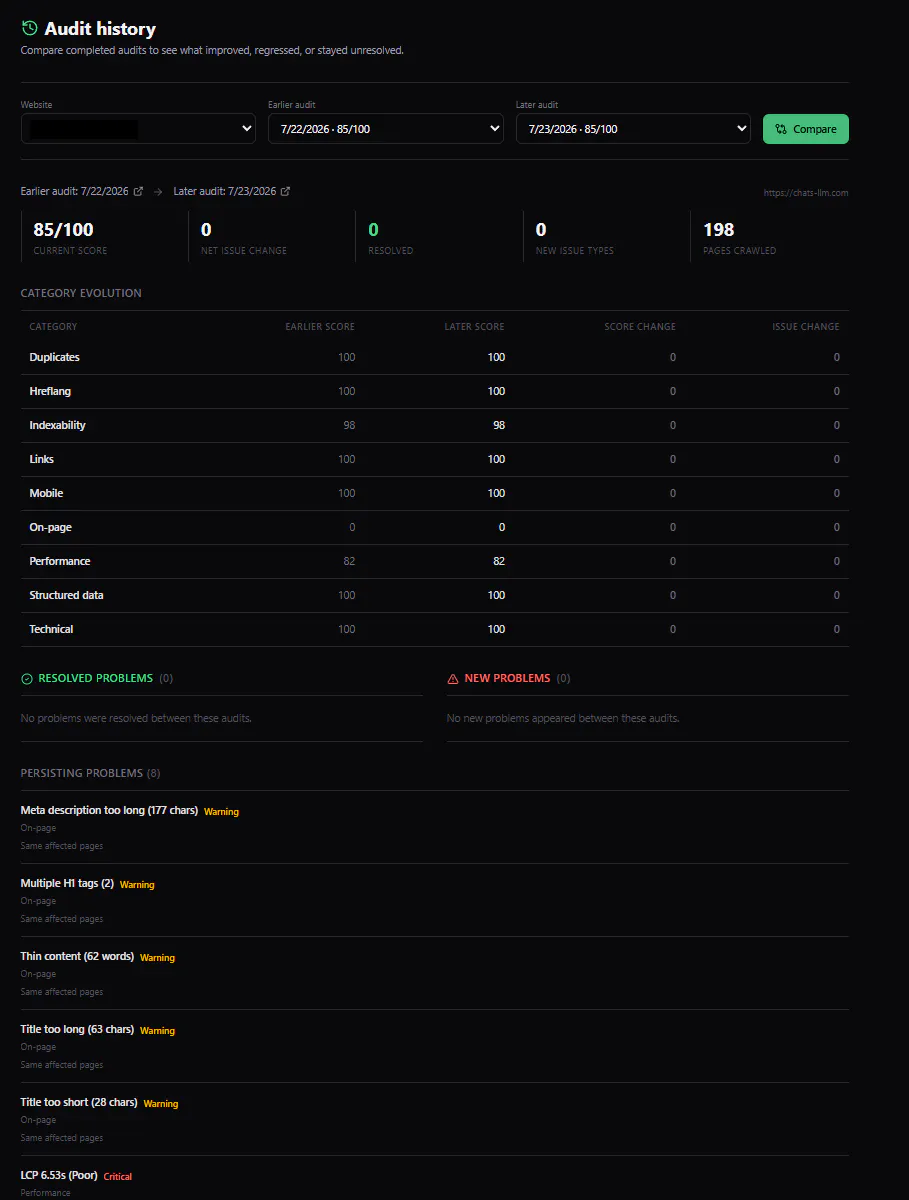Click Warning badge beside Multiple H1 tags
The width and height of the screenshot is (909, 1200).
(137, 885)
